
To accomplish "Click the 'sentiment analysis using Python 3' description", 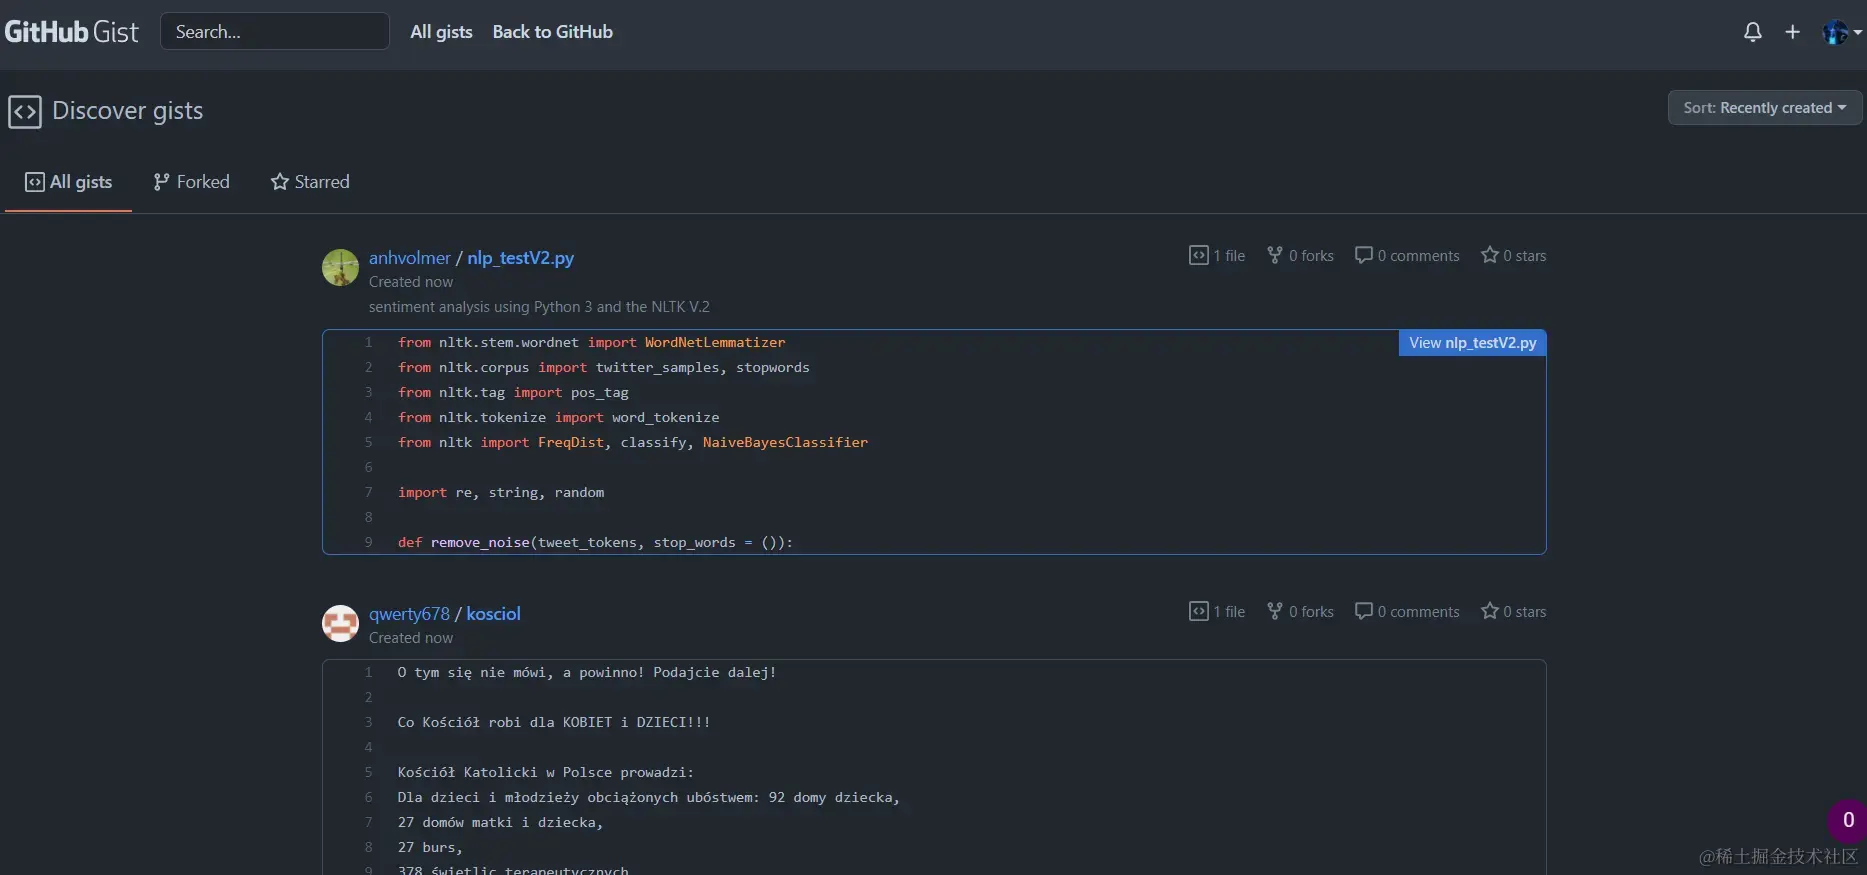I will (539, 307).
